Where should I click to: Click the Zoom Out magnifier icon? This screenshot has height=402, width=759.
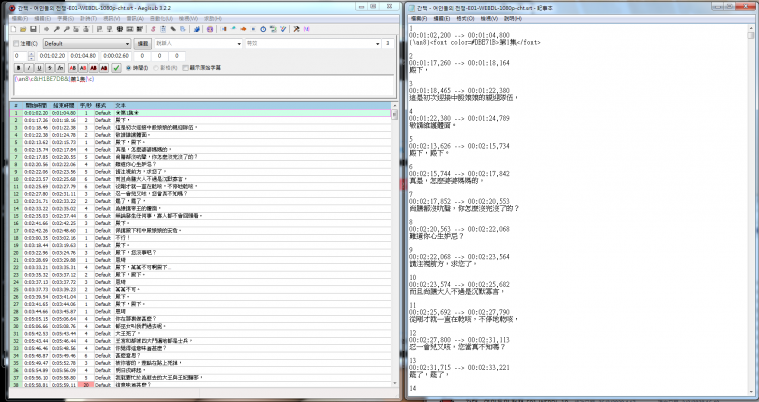pyautogui.click(x=66, y=29)
